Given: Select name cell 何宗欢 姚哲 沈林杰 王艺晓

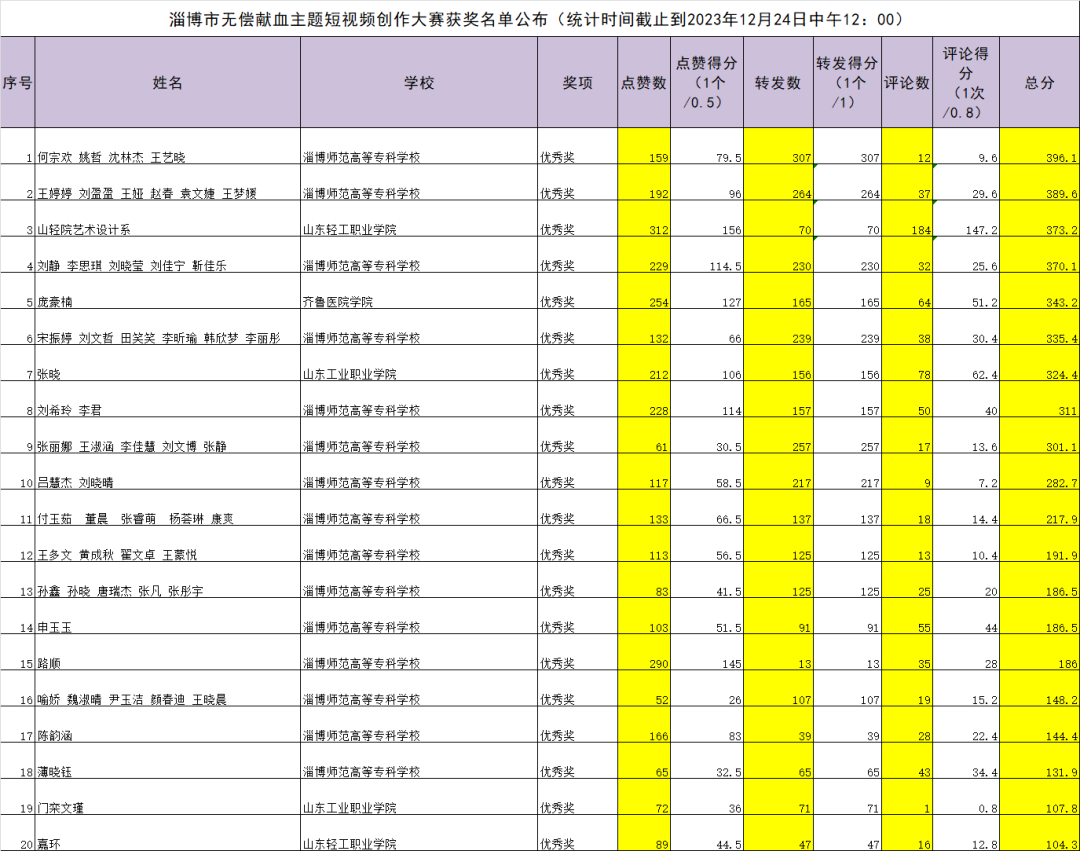Looking at the screenshot, I should [167, 146].
